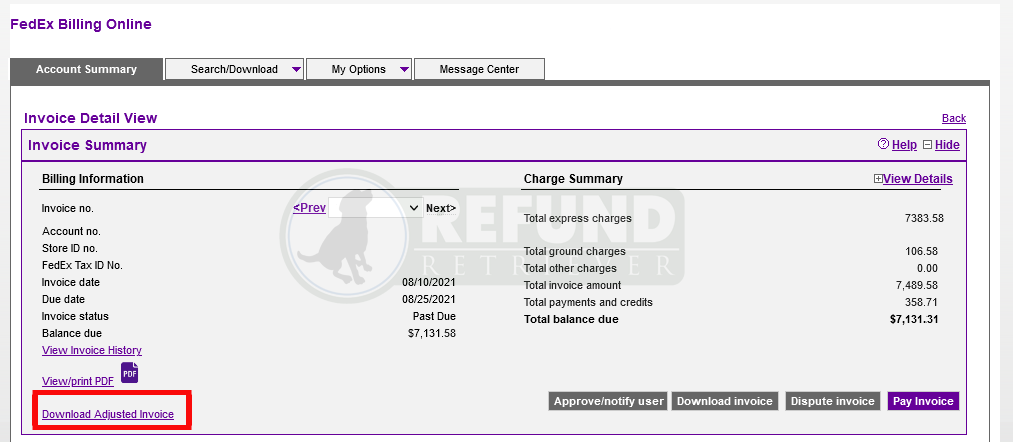Click the Account no. label
1013x442 pixels.
coord(71,231)
